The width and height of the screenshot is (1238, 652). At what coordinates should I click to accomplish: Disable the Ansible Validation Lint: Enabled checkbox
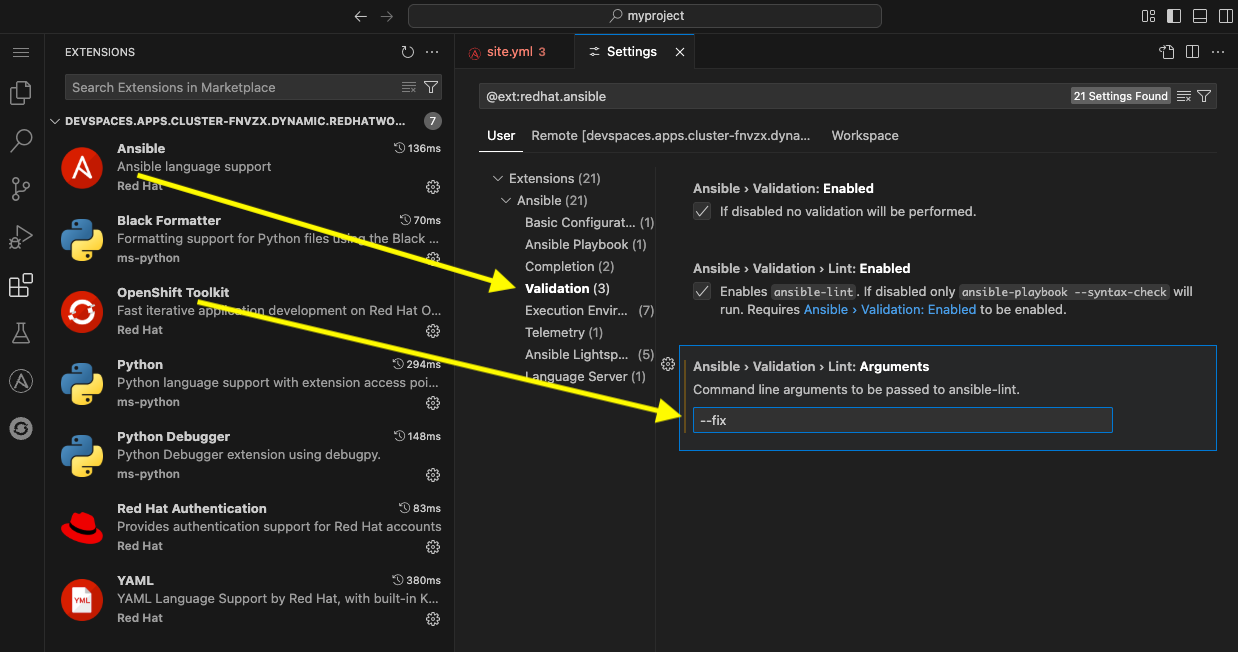click(701, 292)
